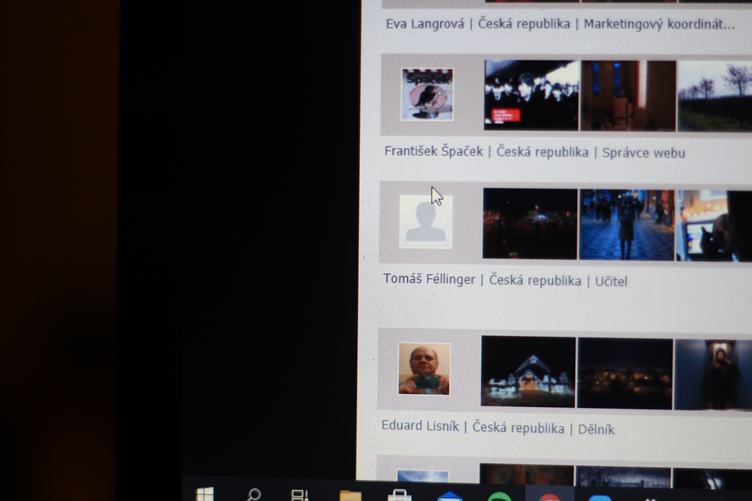The height and width of the screenshot is (501, 752).
Task: Click the 'Správce webu' text
Action: 644,152
